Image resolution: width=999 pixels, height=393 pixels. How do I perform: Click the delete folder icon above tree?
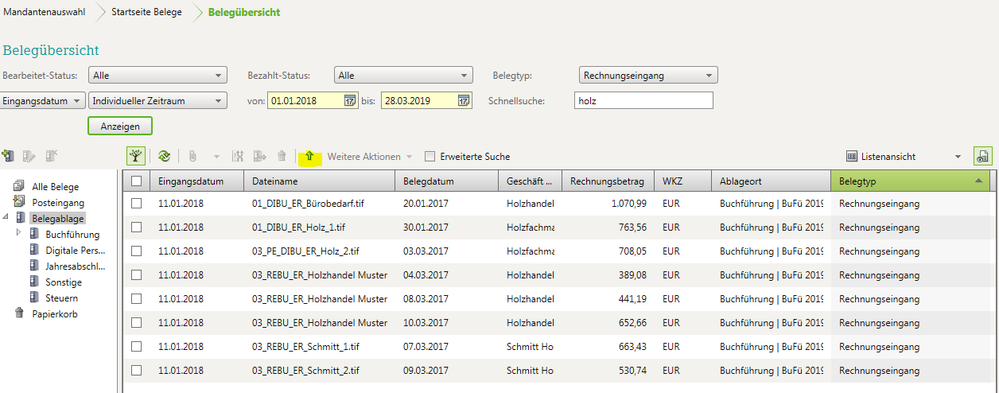[51, 155]
